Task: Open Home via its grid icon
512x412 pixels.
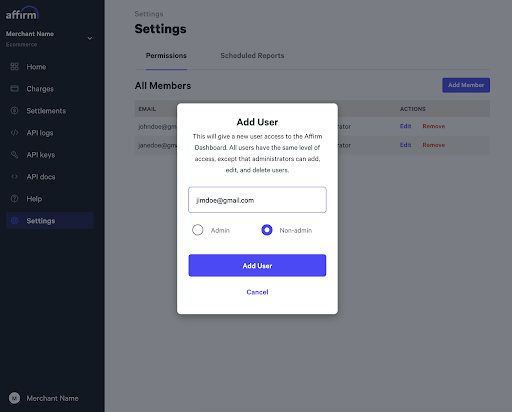Action: pos(14,67)
